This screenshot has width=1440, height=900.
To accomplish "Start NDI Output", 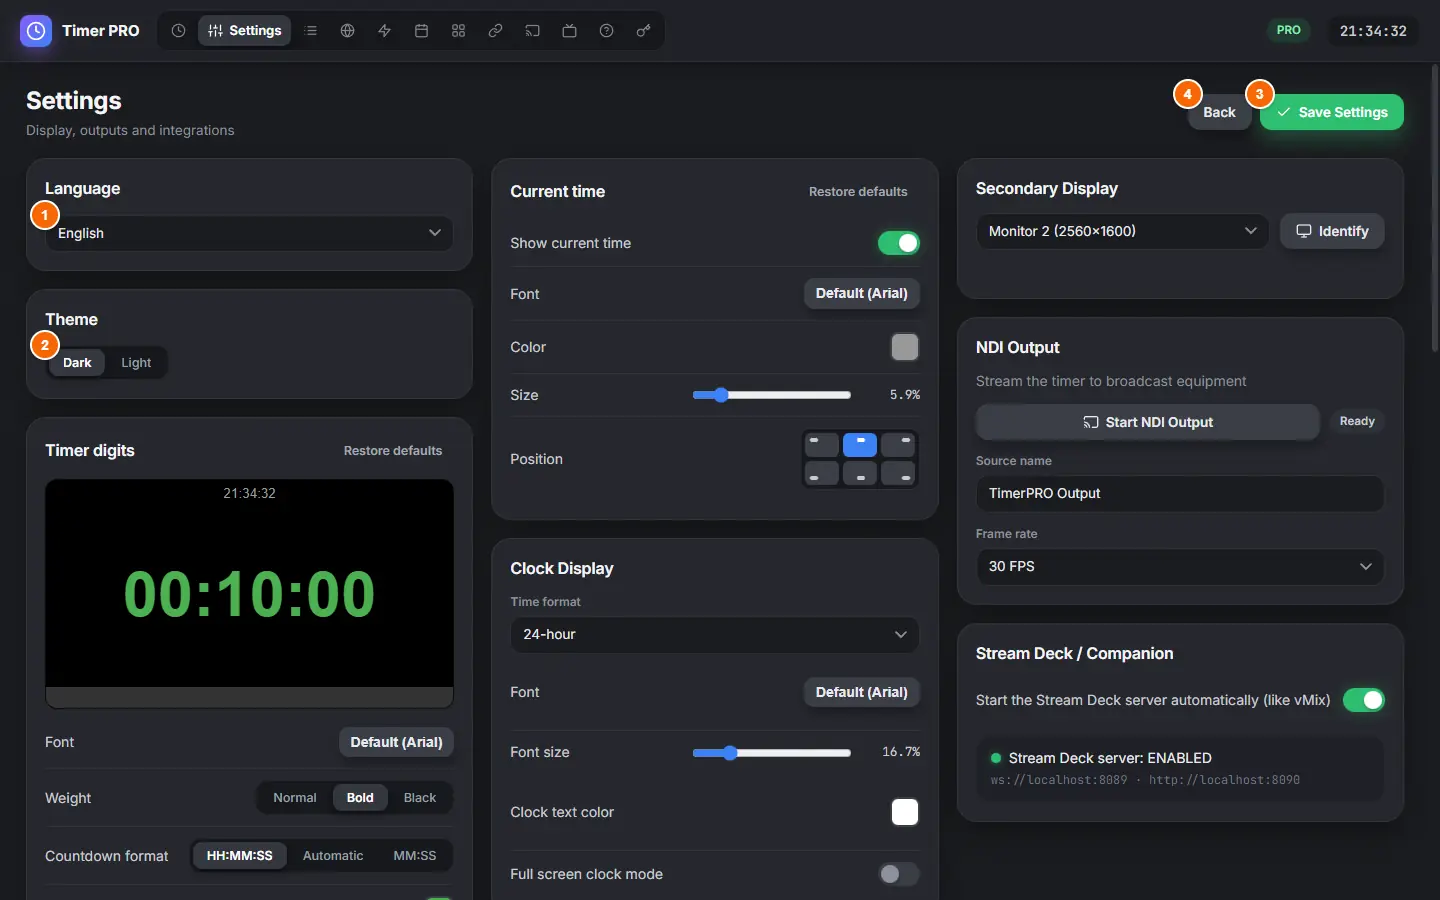I will coord(1148,422).
